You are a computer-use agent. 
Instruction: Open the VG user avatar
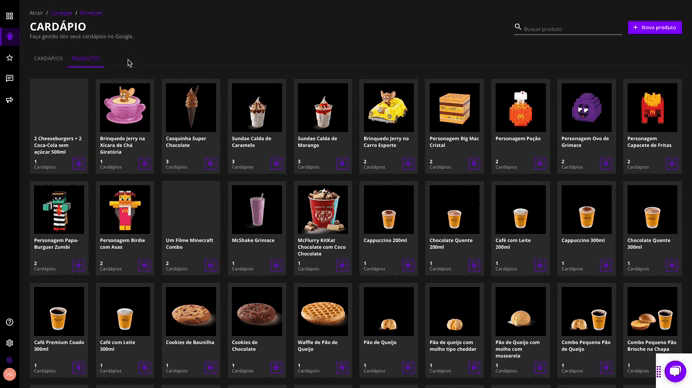[9, 374]
